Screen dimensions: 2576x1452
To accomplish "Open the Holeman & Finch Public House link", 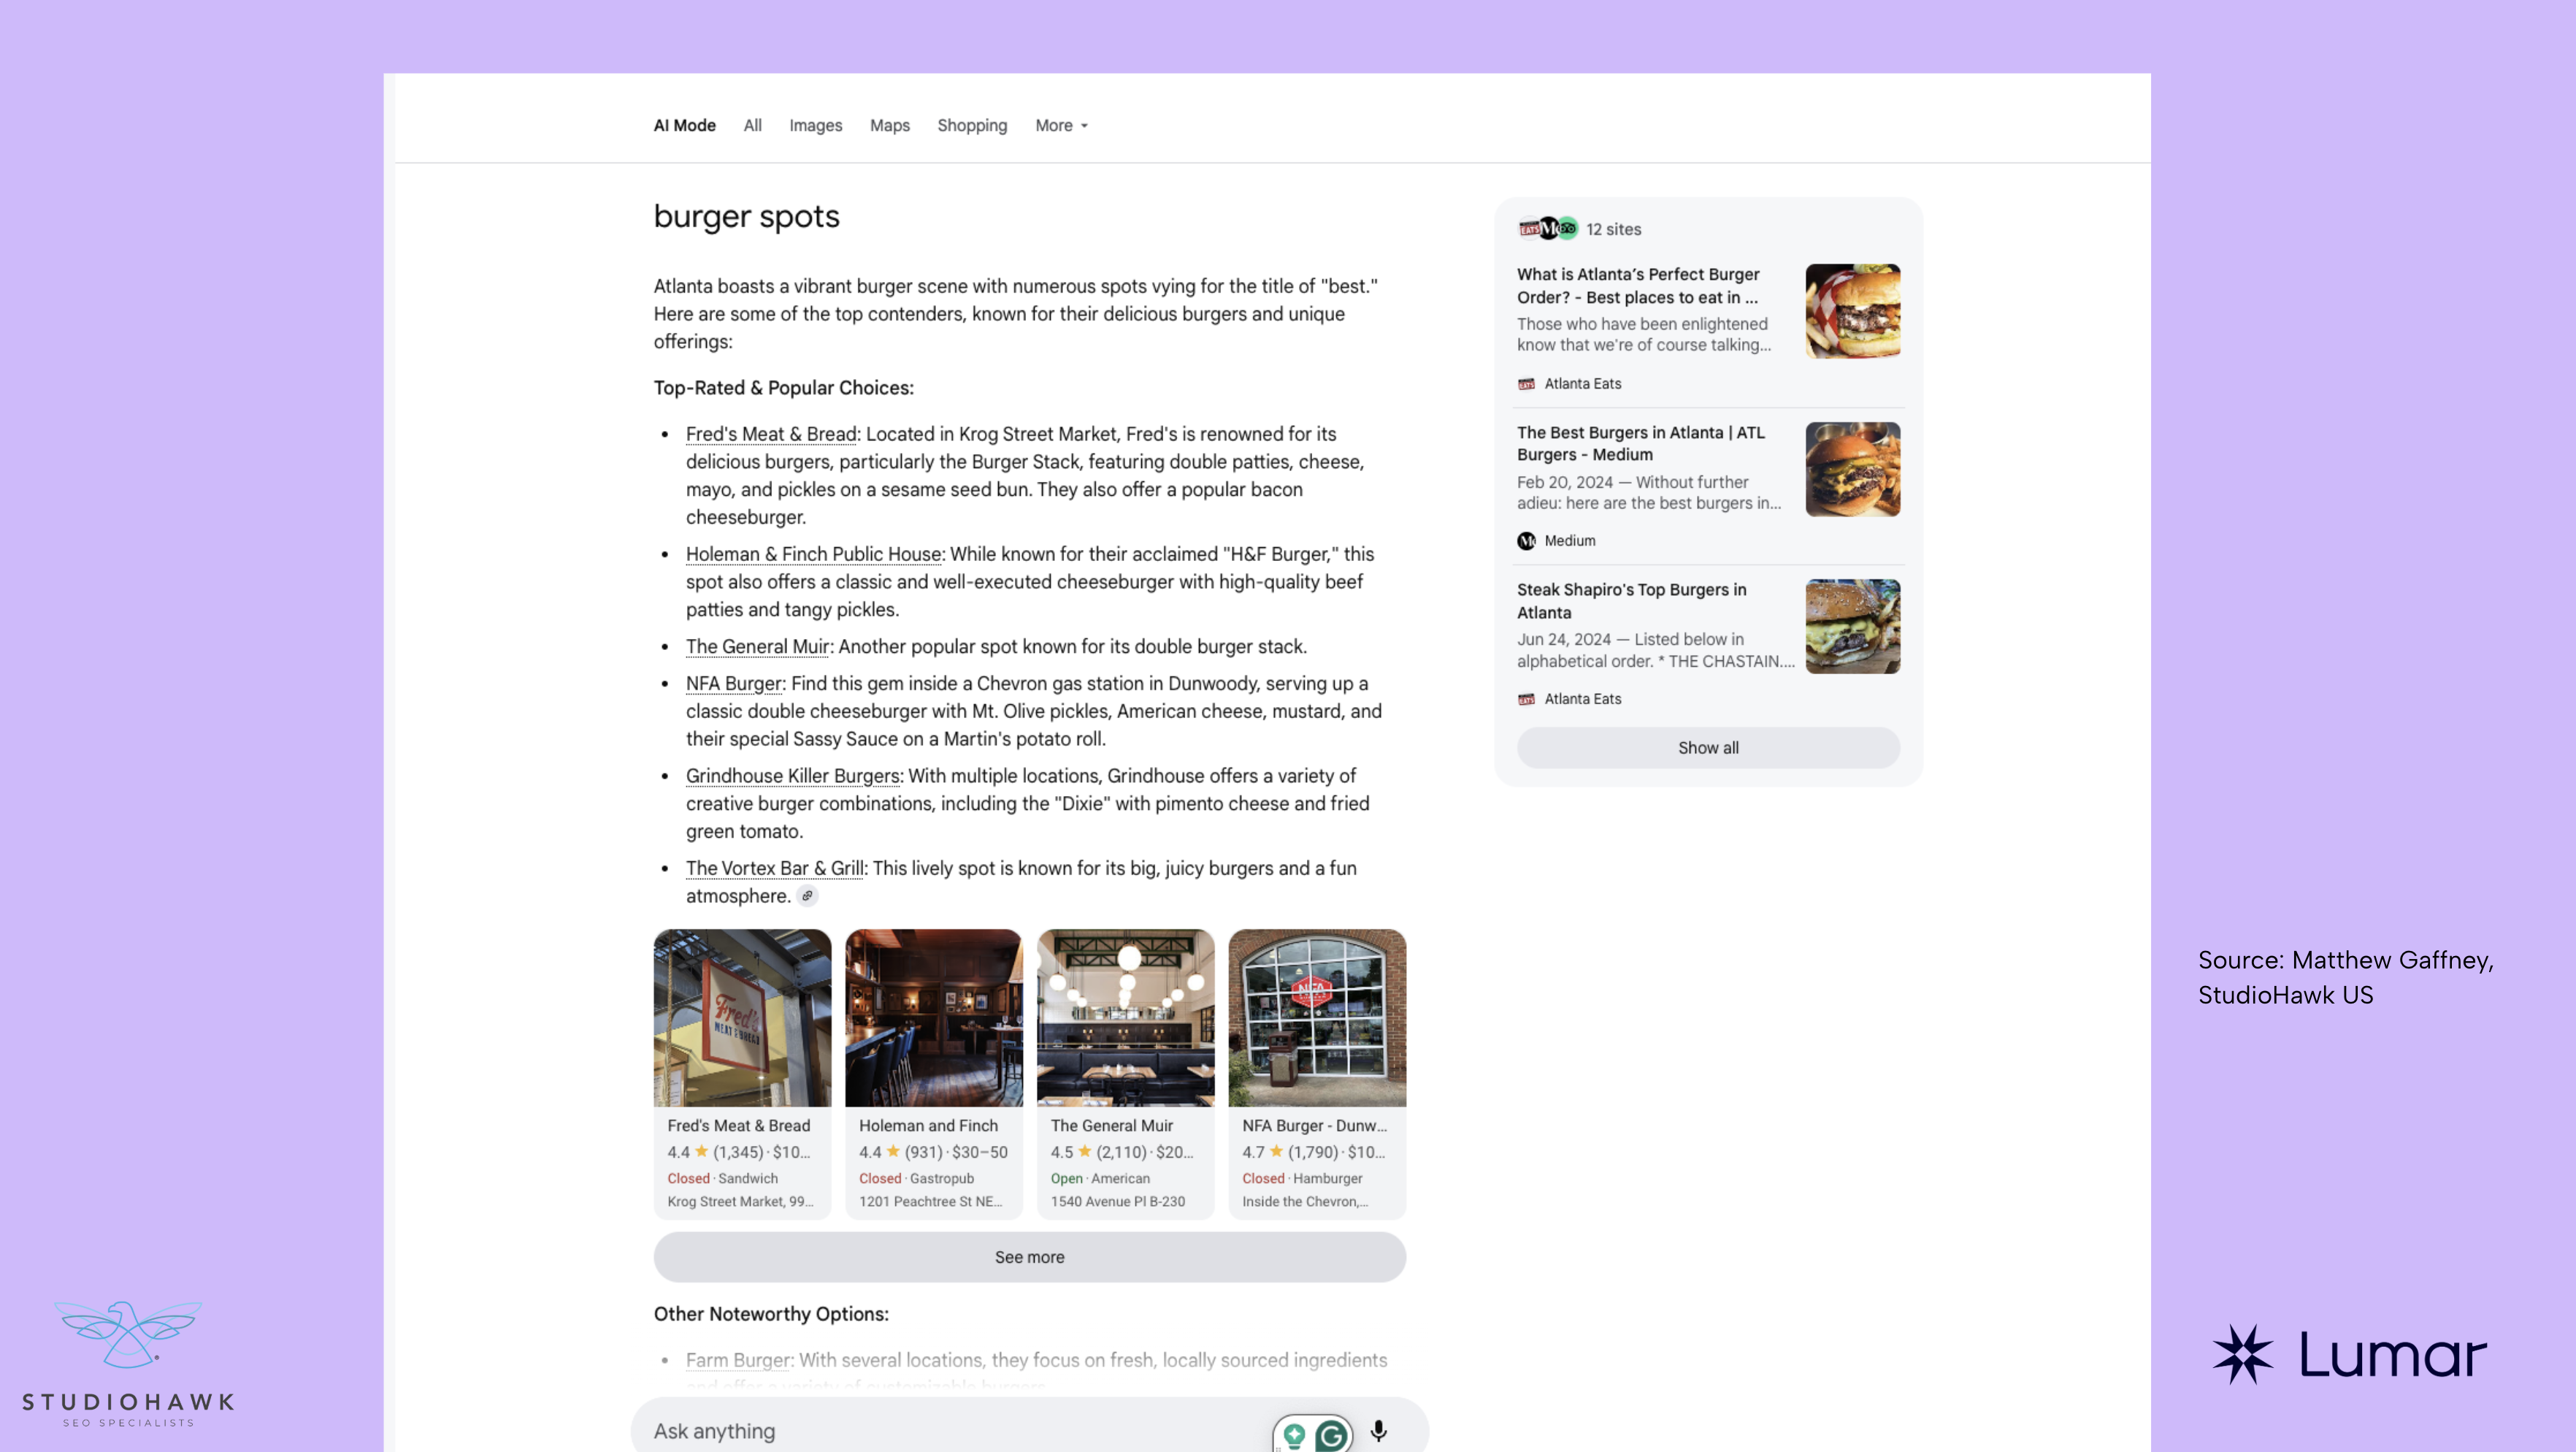I will (813, 554).
